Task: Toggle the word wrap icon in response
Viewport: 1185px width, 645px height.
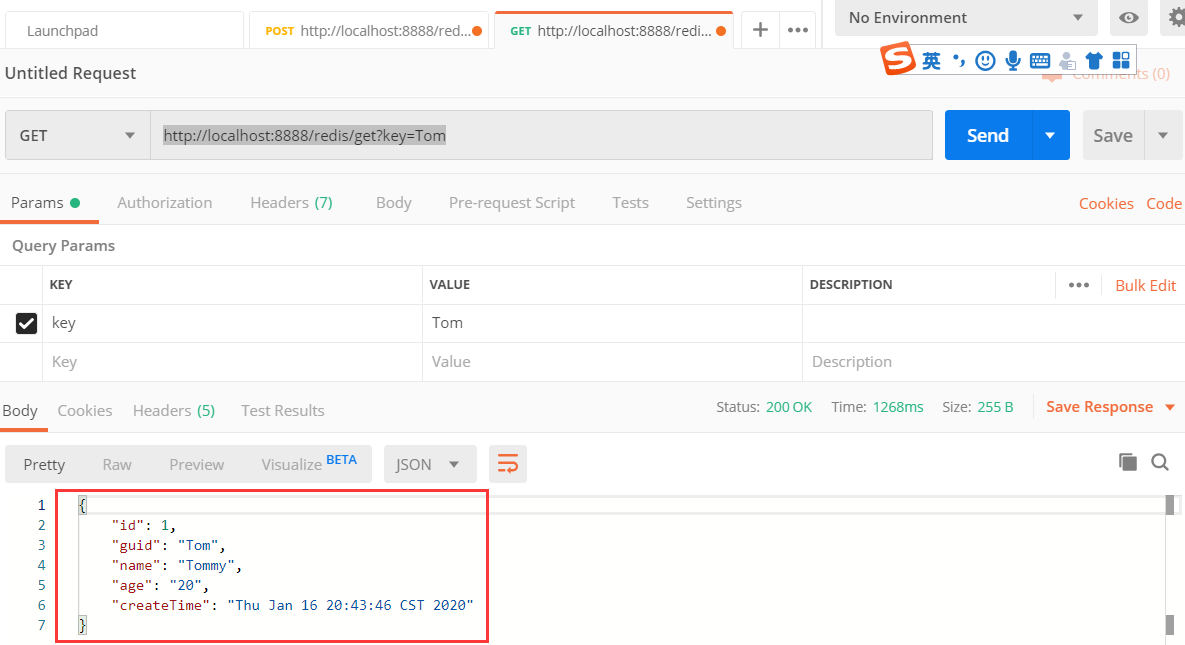Action: tap(508, 464)
